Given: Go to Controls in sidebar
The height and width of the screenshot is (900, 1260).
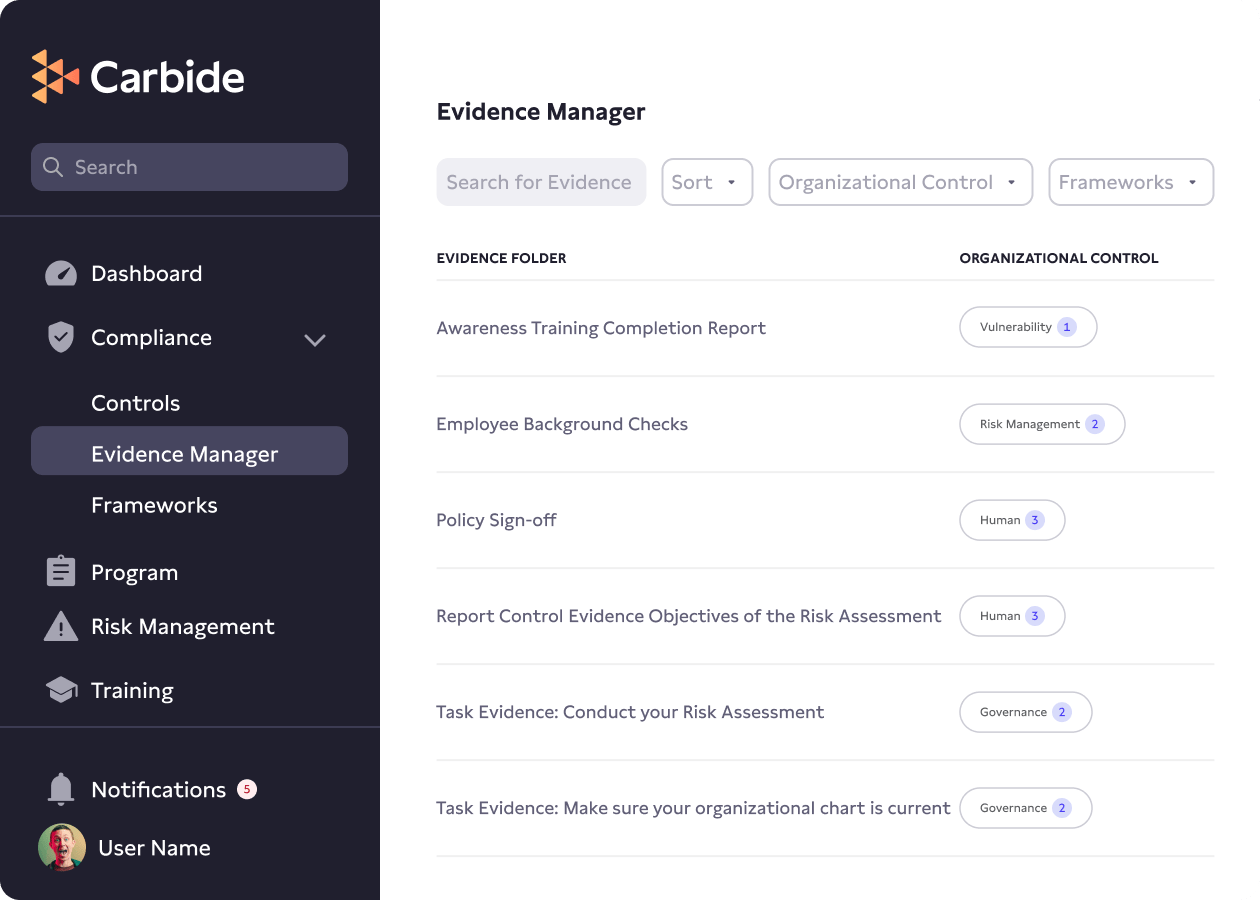Looking at the screenshot, I should coord(136,403).
